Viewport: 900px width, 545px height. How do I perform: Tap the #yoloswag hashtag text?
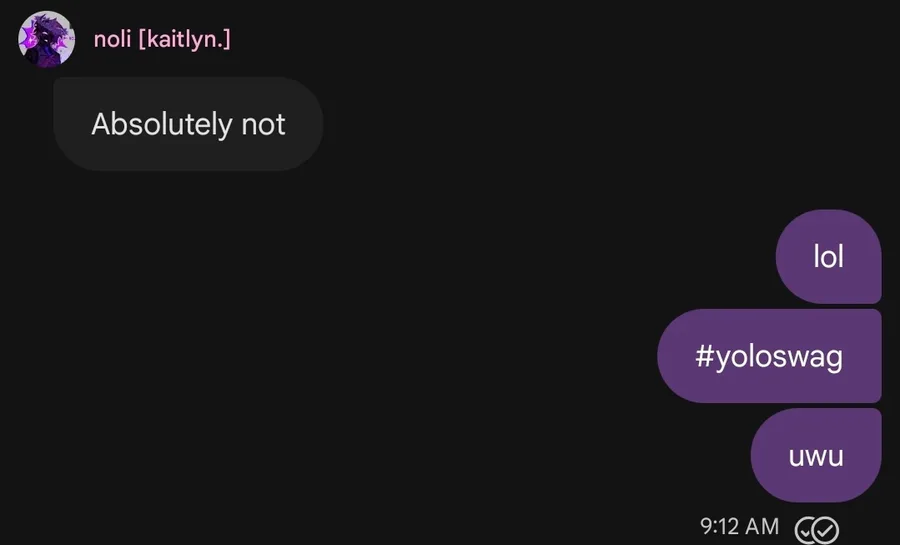[x=769, y=356]
